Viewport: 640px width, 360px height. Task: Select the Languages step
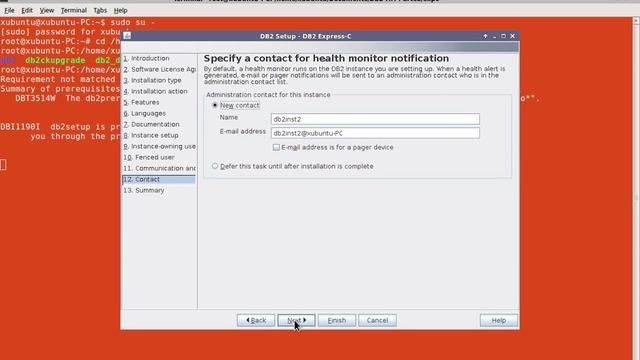144,113
